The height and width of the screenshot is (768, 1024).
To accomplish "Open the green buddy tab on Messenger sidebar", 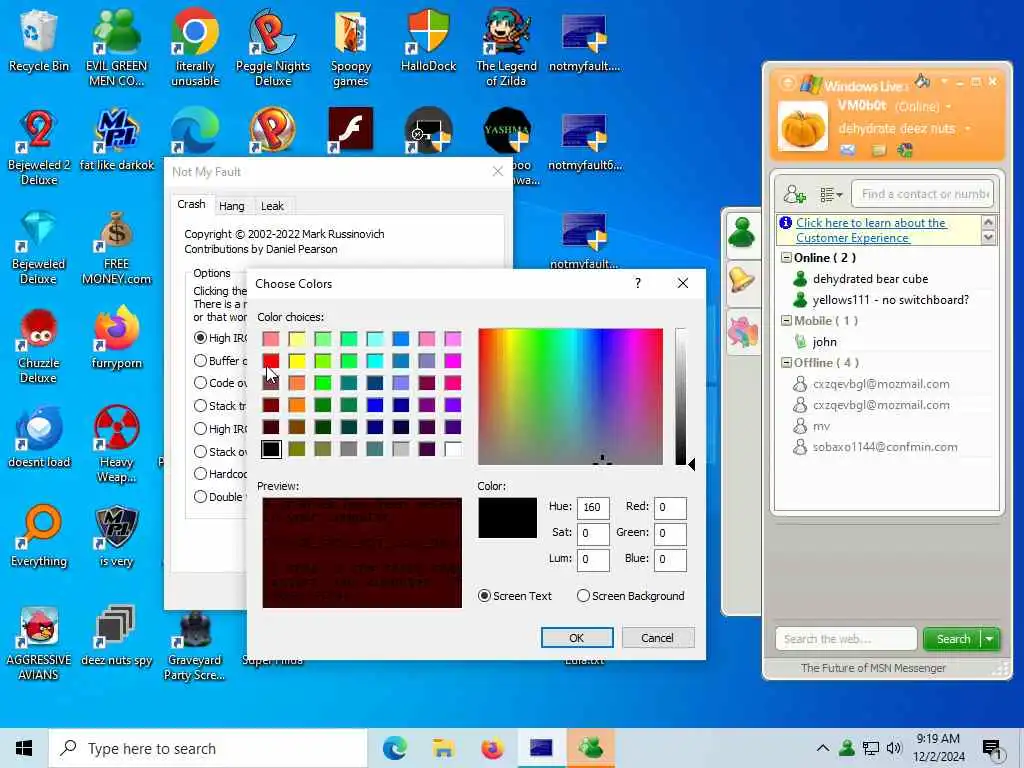I will 743,233.
